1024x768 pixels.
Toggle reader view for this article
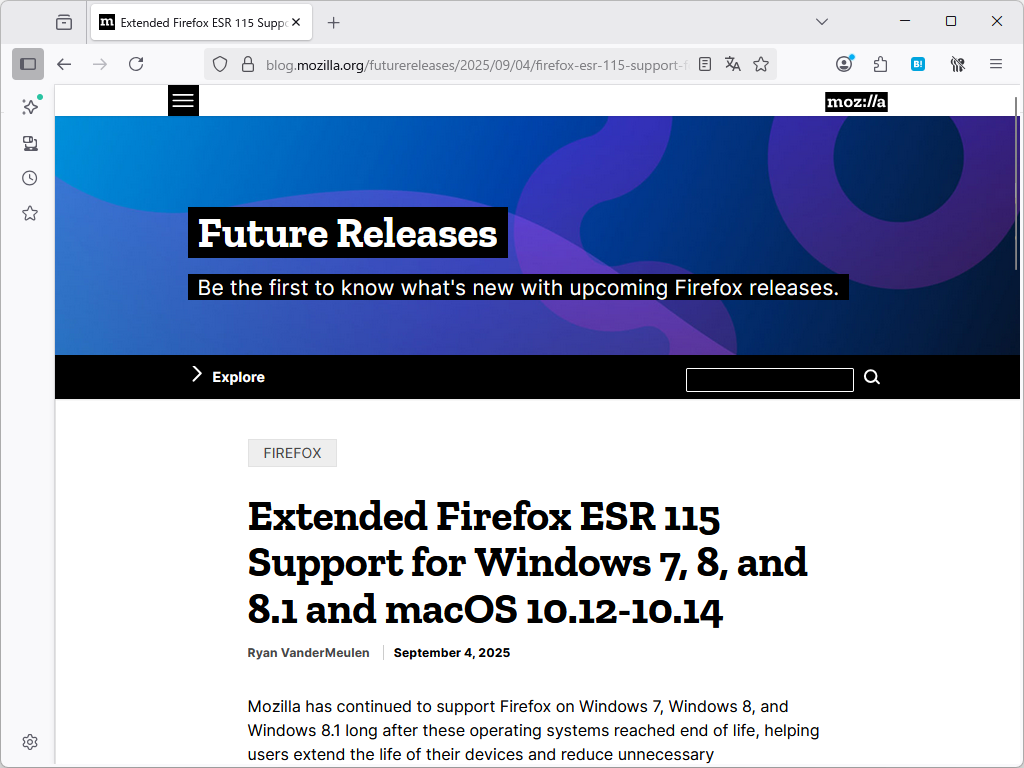click(705, 63)
